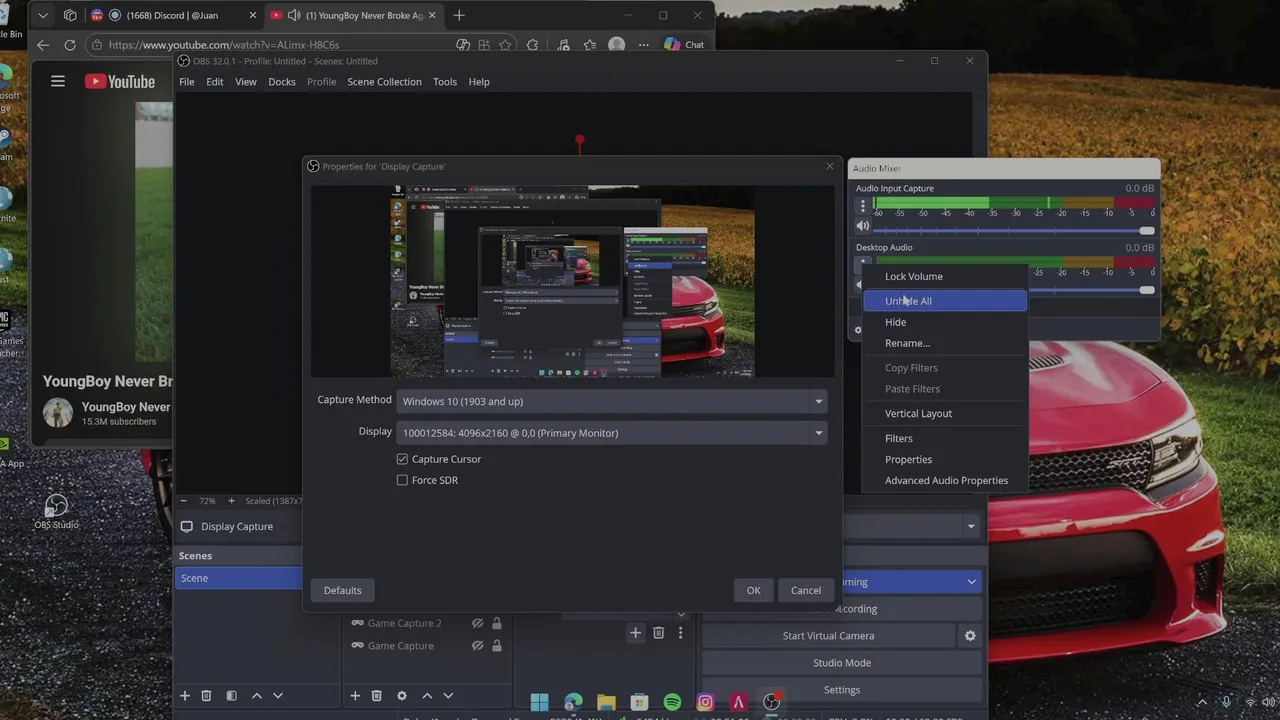Open Edge tab actions dropdown chevron

pos(42,15)
